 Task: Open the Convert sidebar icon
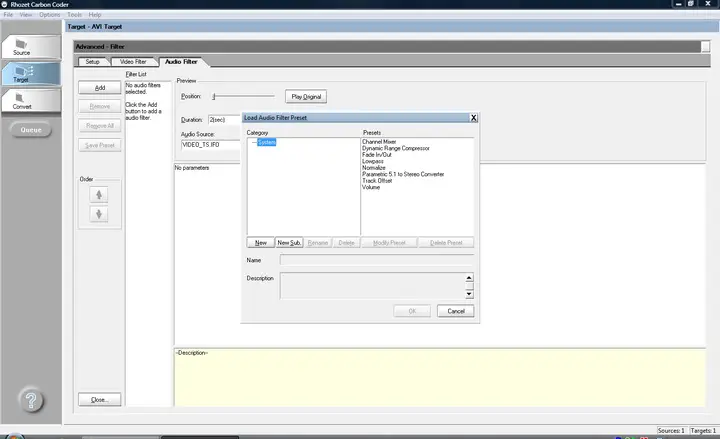point(30,101)
